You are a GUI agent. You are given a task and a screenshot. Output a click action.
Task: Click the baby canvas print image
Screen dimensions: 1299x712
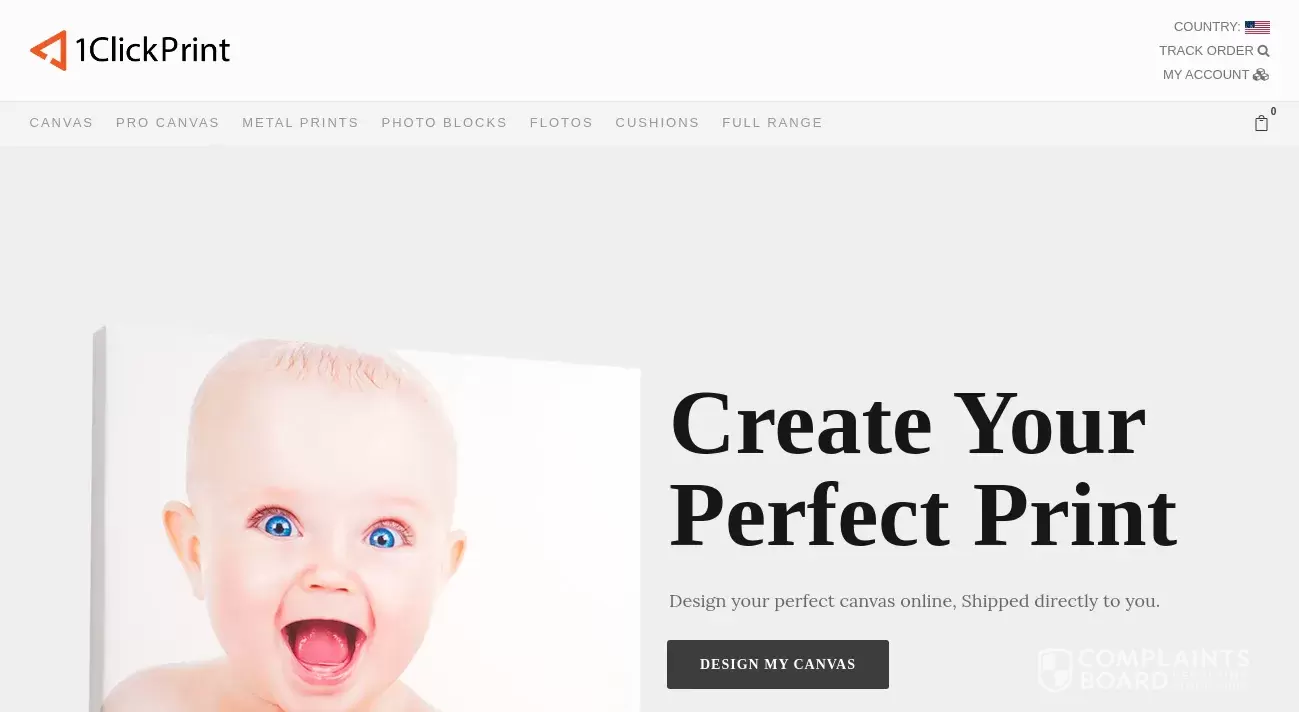point(365,518)
